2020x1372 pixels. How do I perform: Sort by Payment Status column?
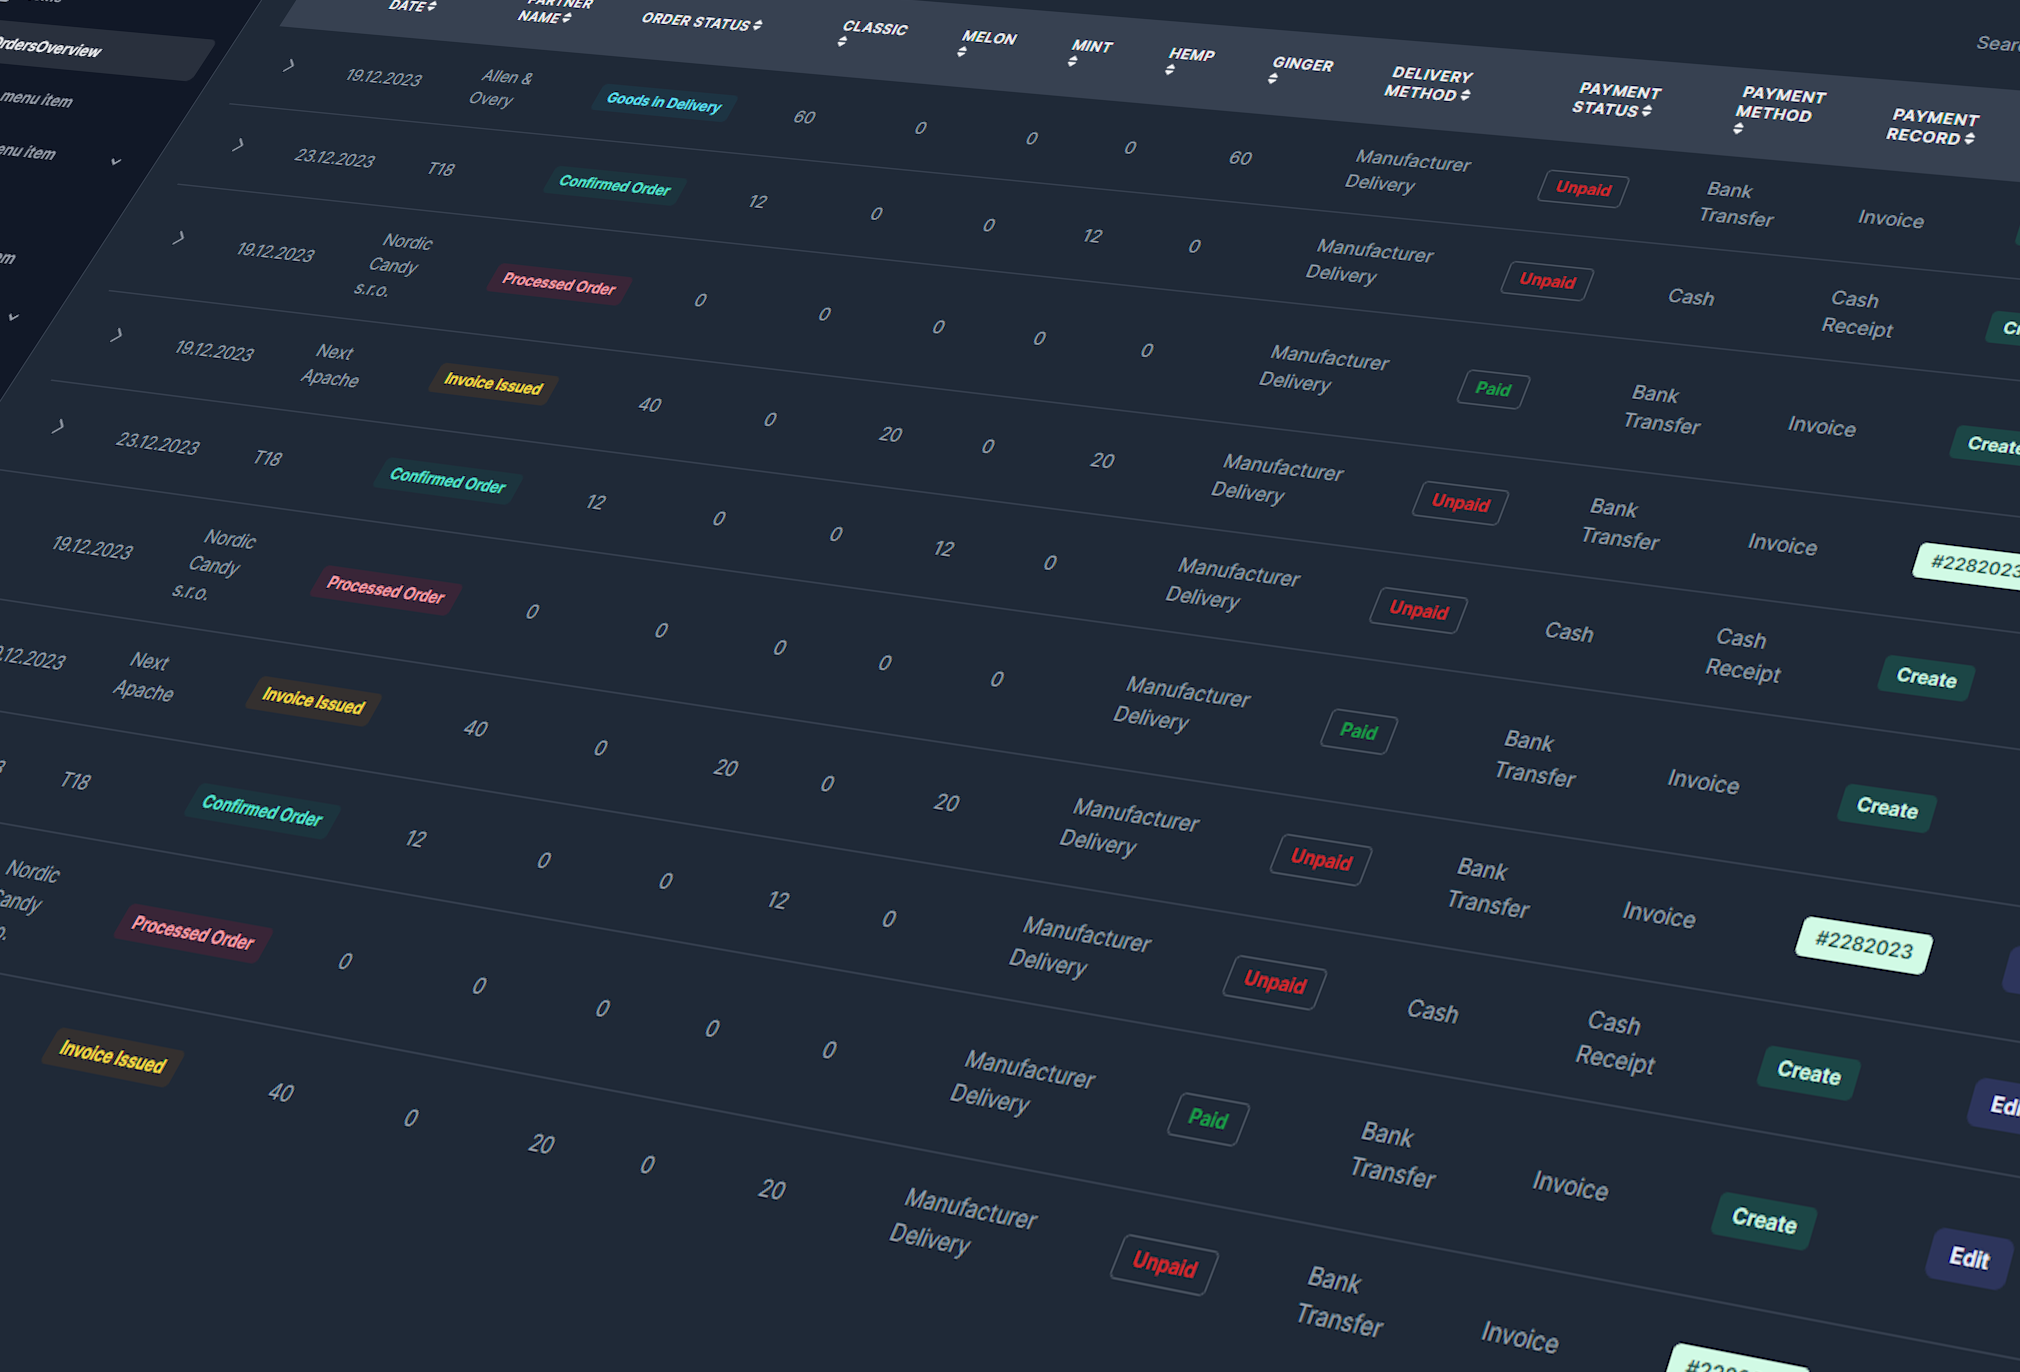(1615, 100)
